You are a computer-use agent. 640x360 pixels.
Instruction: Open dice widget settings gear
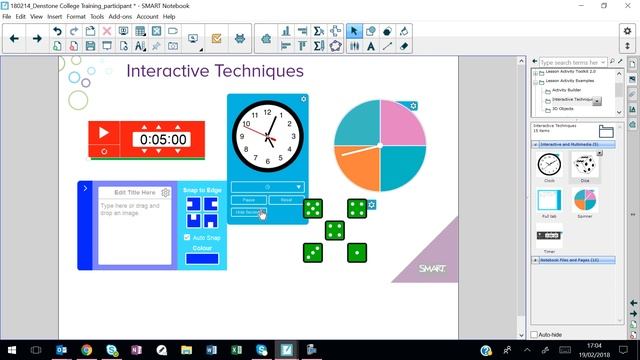(x=371, y=204)
